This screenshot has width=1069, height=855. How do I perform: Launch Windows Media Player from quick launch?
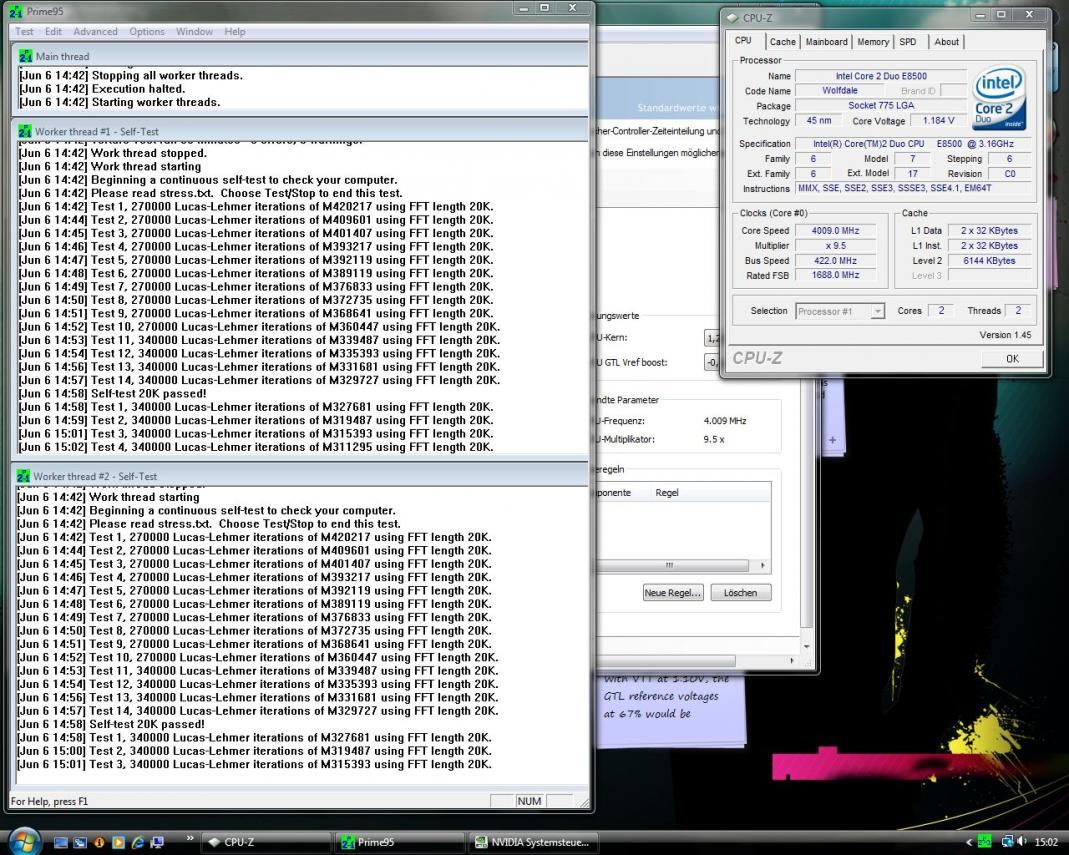click(x=118, y=843)
